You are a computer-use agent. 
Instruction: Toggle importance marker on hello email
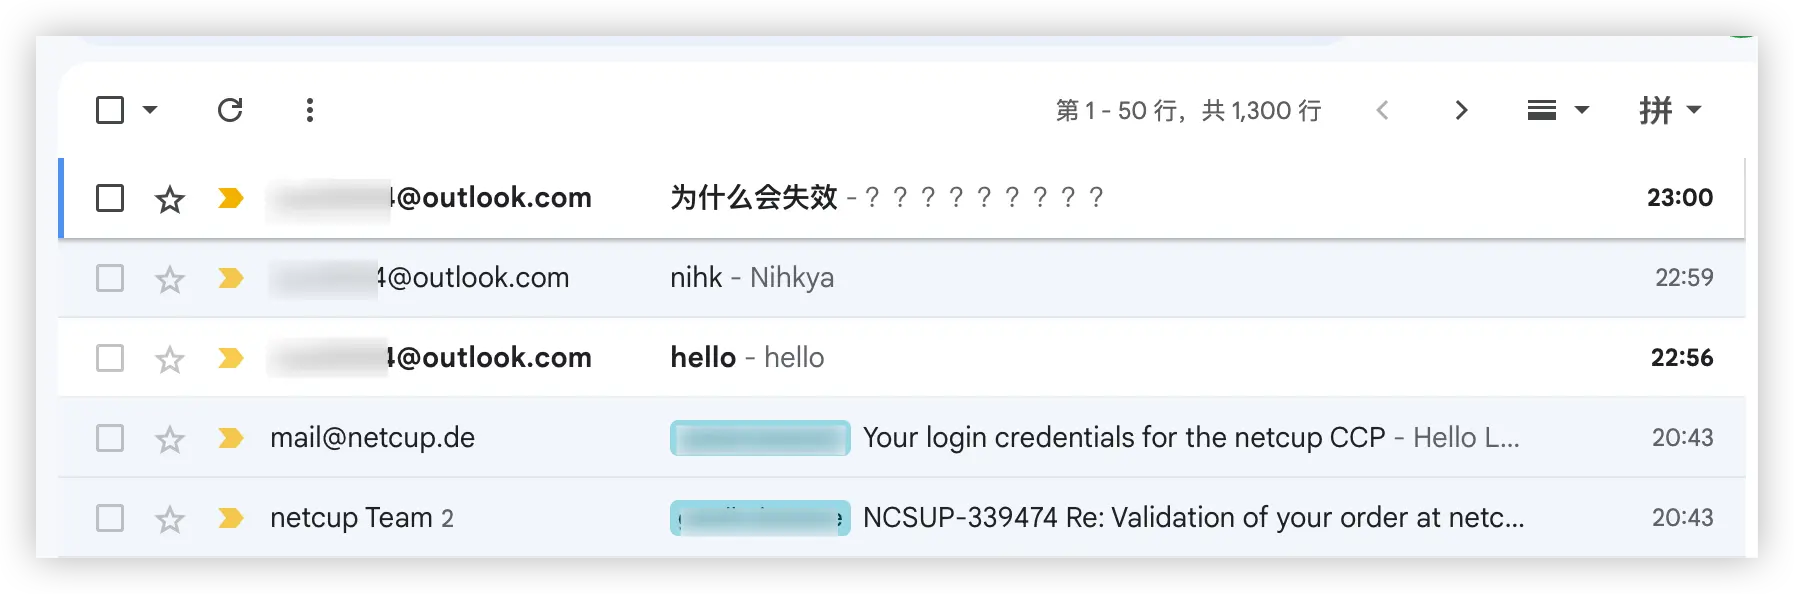coord(231,358)
